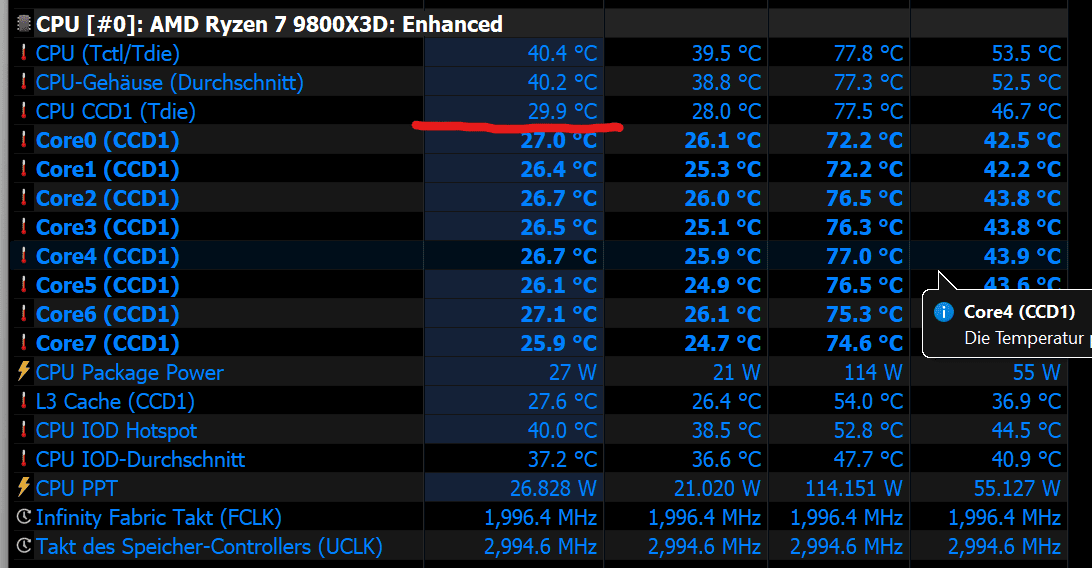Click clock icon beside Takt des Speicher-Controllers (UCLK)
1092x568 pixels.
24,546
